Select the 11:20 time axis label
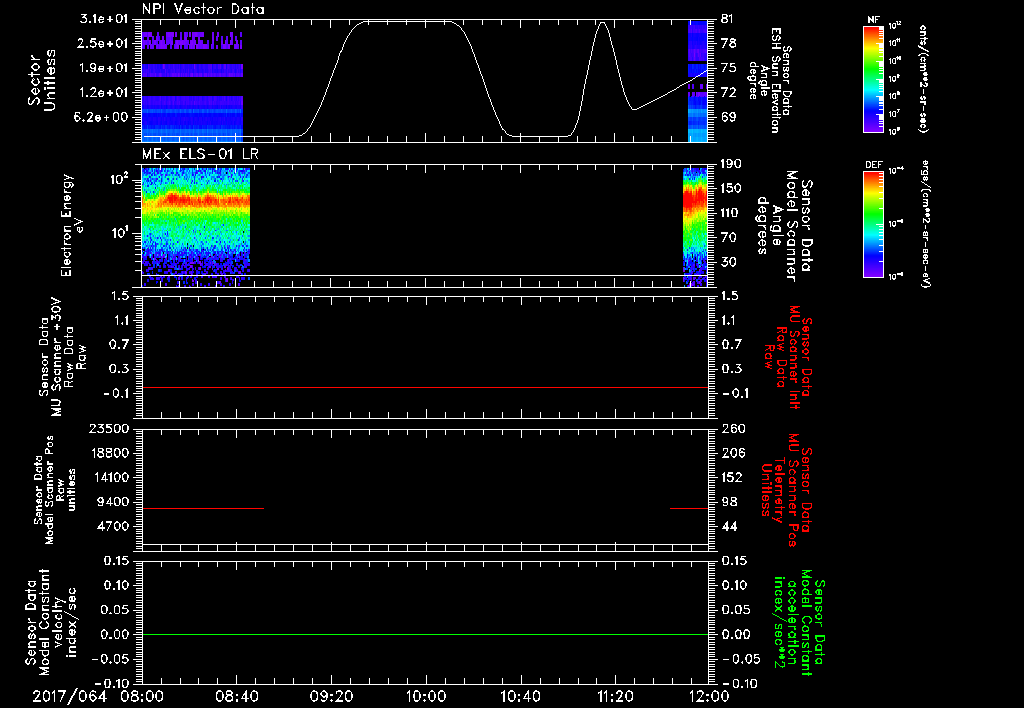 615,696
